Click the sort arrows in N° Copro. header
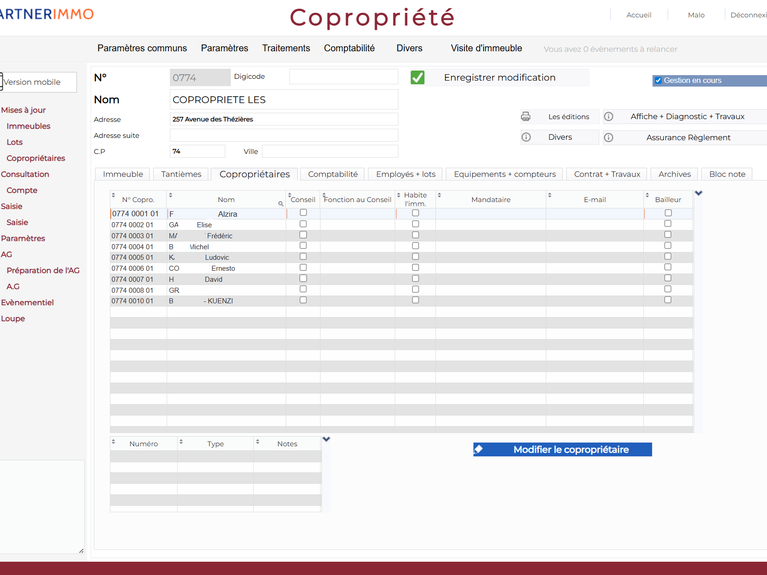The height and width of the screenshot is (575, 767). pos(113,195)
